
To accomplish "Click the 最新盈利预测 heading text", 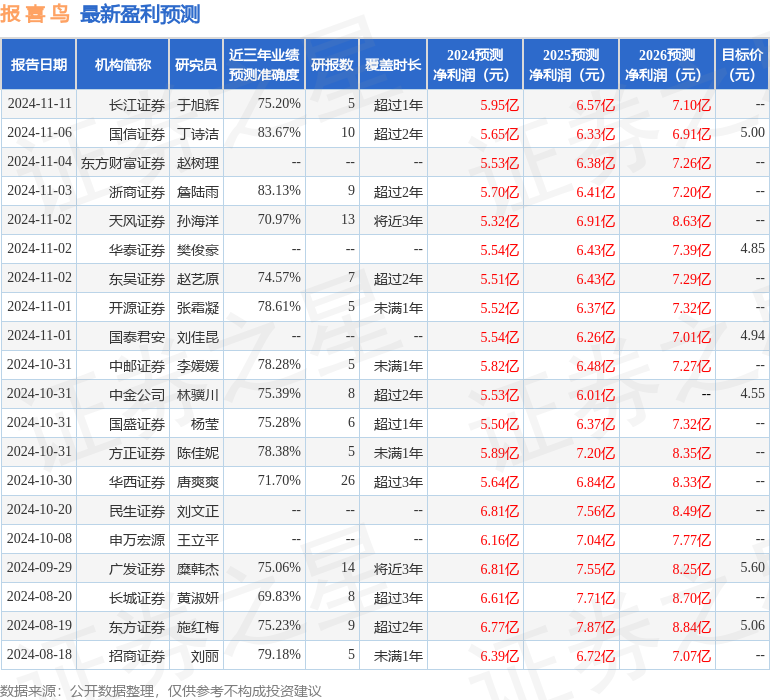I will coord(140,14).
